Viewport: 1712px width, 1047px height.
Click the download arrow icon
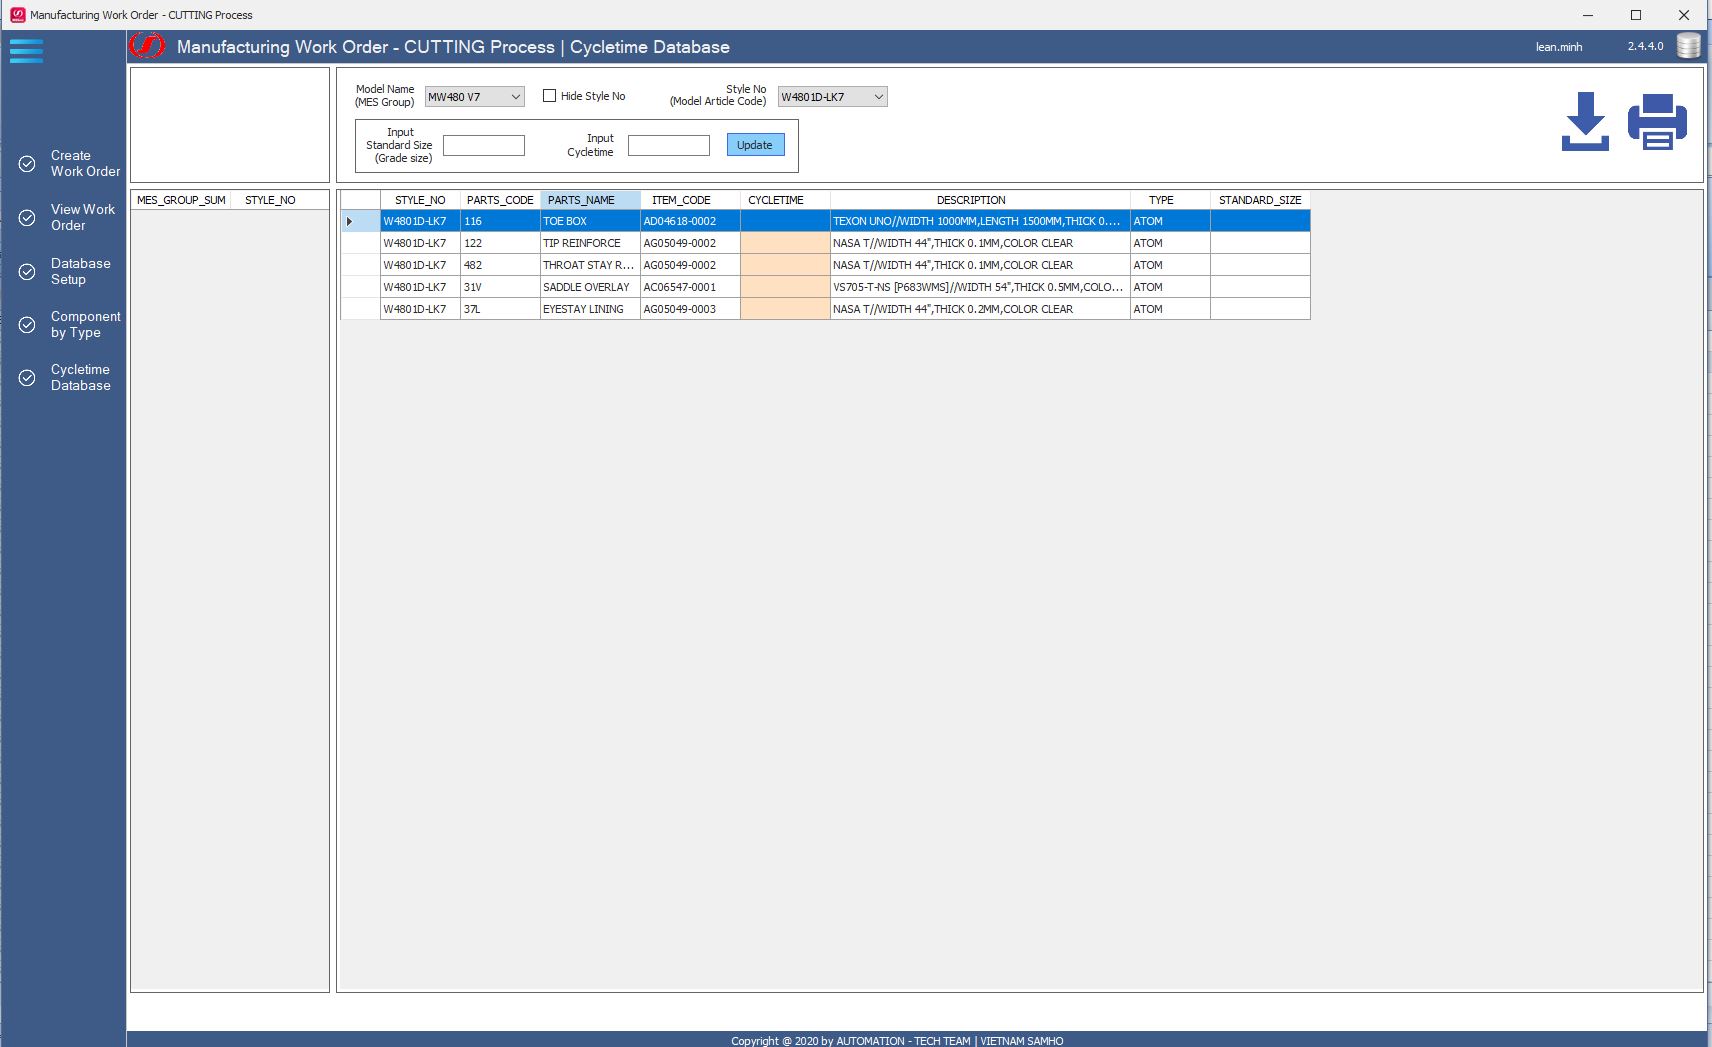click(1585, 121)
